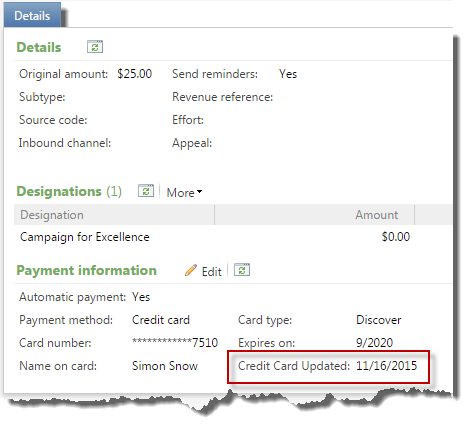
Task: Click the green Details section heading
Action: point(39,47)
